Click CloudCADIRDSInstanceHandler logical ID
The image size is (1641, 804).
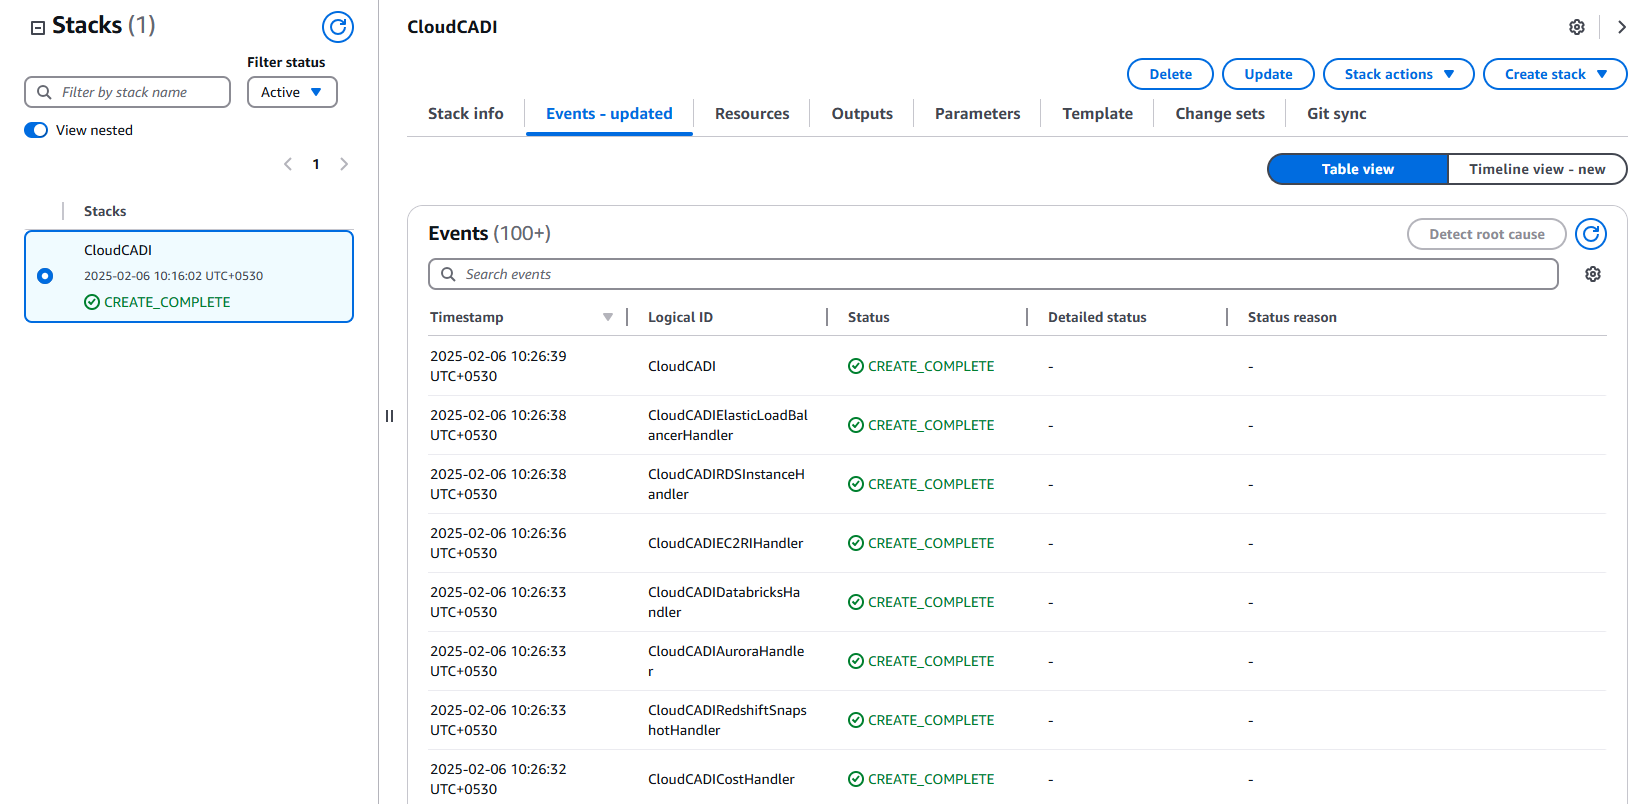click(726, 484)
